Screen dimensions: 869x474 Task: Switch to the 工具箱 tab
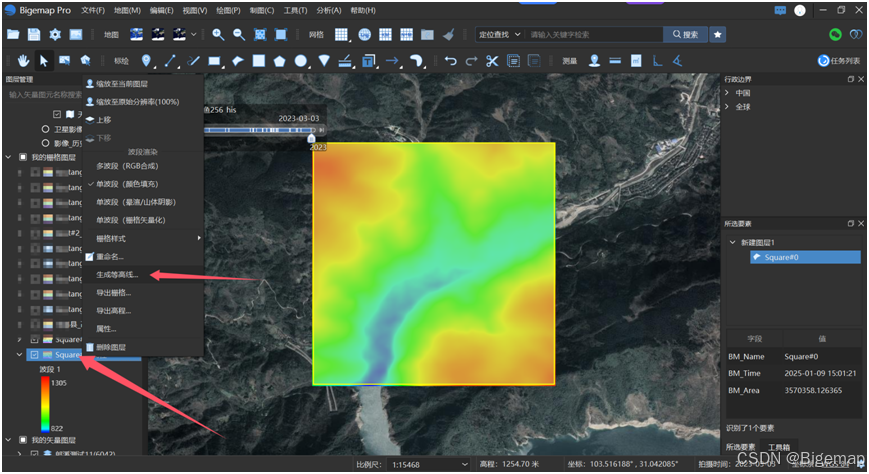pyautogui.click(x=779, y=447)
